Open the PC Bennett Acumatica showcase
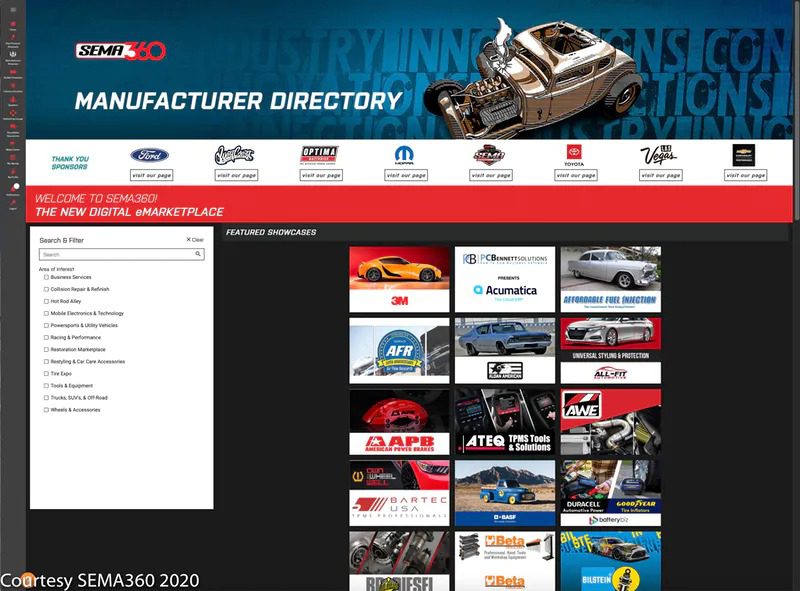Screen dimensions: 800x591 pyautogui.click(x=505, y=279)
